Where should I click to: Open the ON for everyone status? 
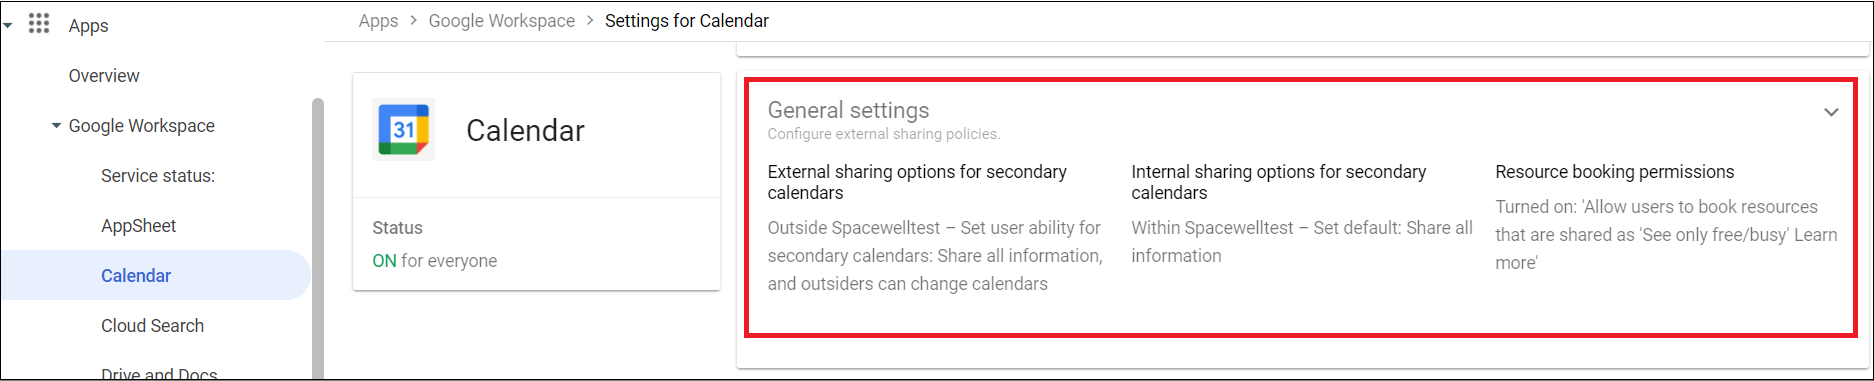(434, 261)
